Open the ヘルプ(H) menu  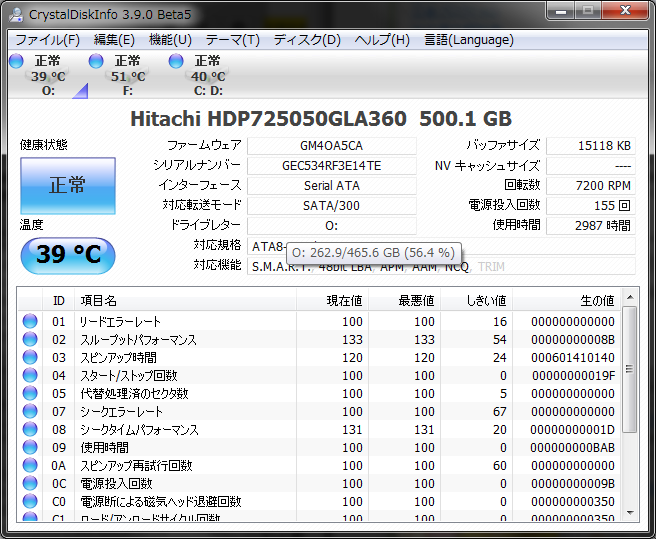tap(382, 40)
